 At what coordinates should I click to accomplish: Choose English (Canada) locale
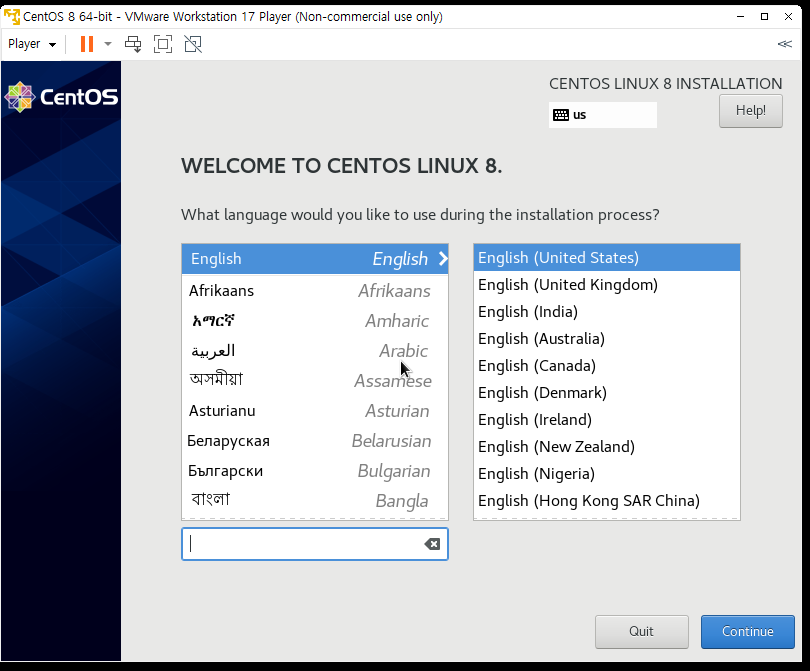click(606, 366)
